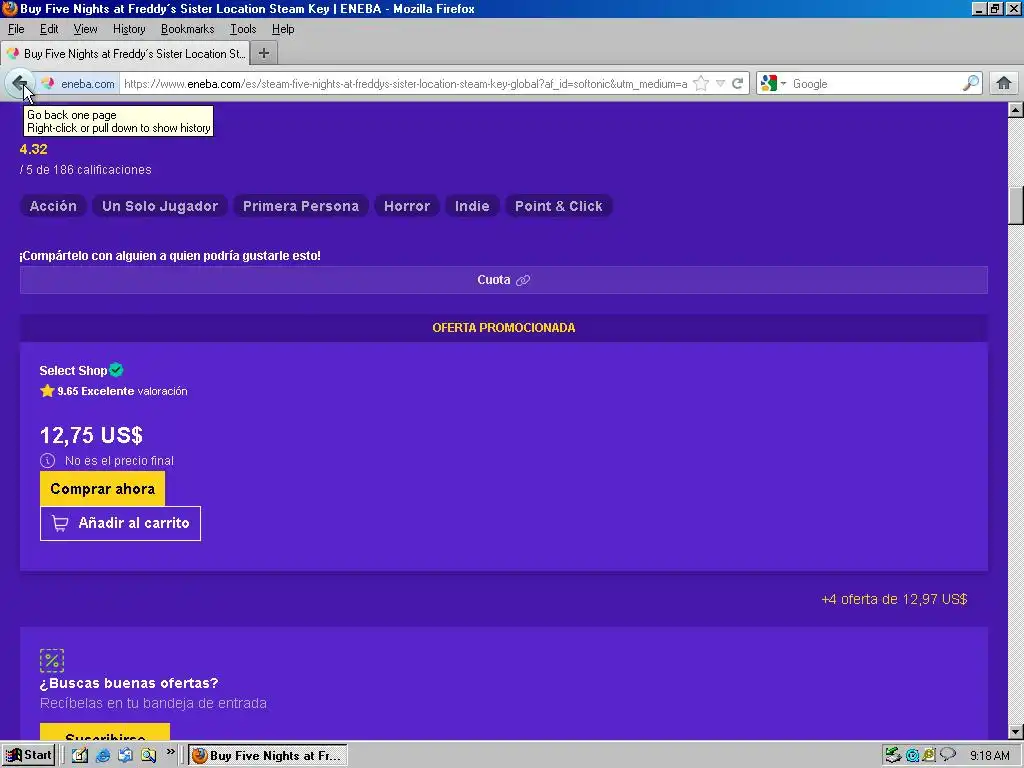Click the first quick launch notepad icon

coord(80,755)
